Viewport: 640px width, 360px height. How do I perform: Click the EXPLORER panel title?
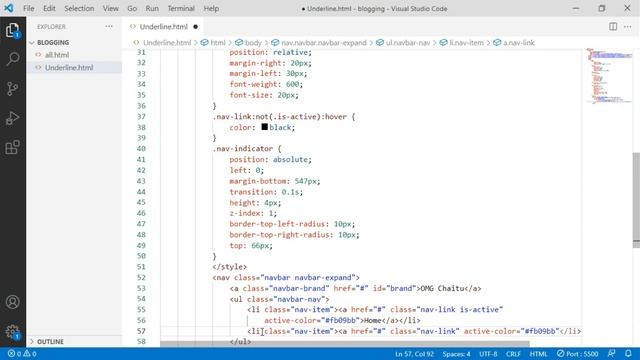click(x=51, y=27)
